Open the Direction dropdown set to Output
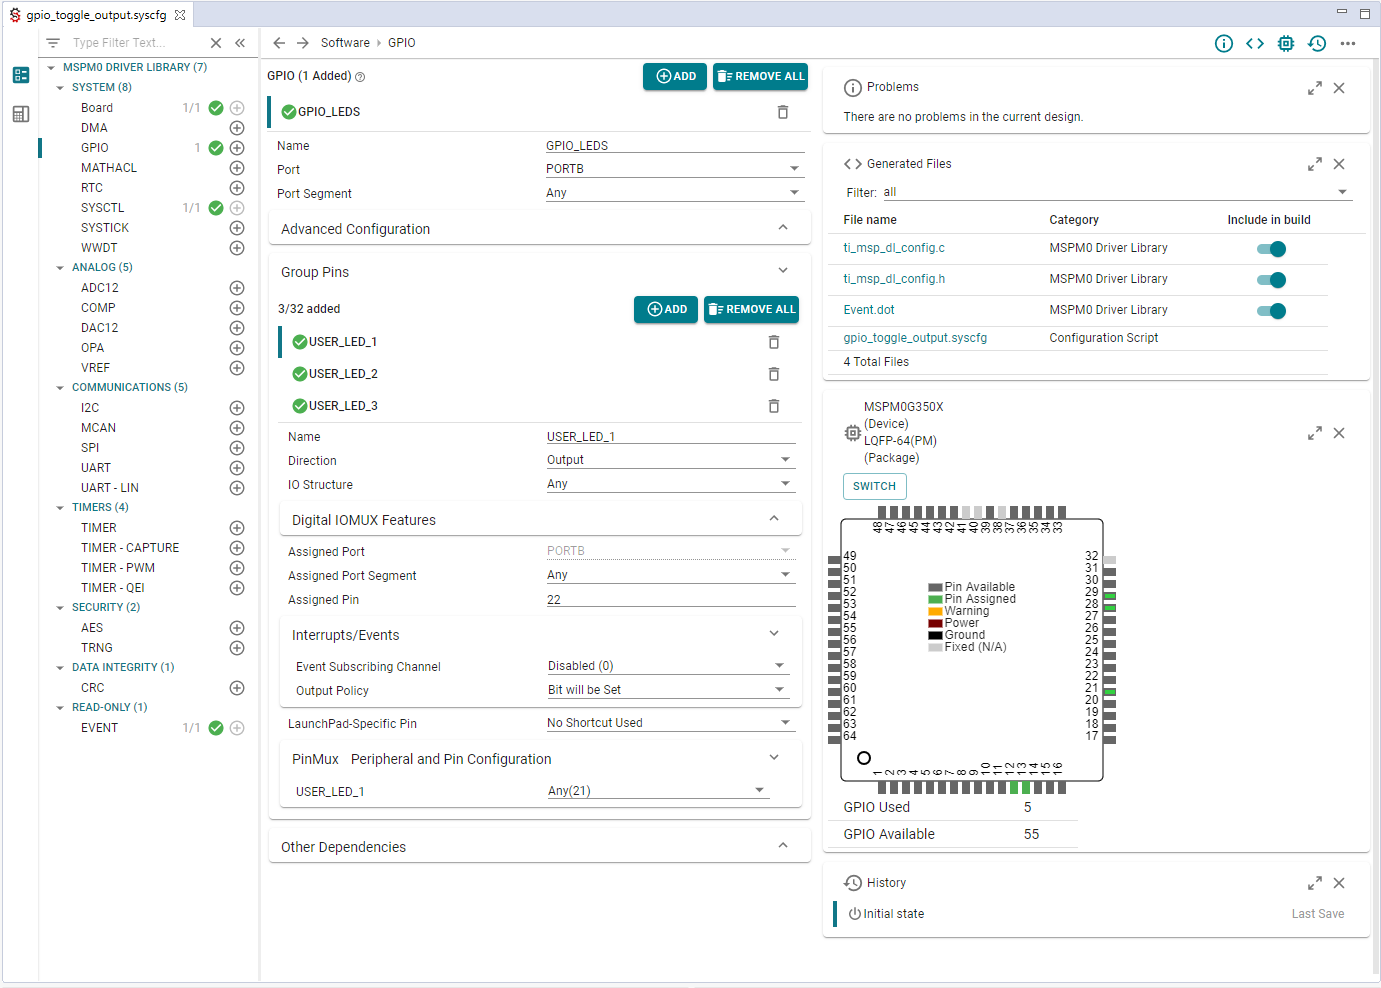This screenshot has height=988, width=1381. point(671,460)
